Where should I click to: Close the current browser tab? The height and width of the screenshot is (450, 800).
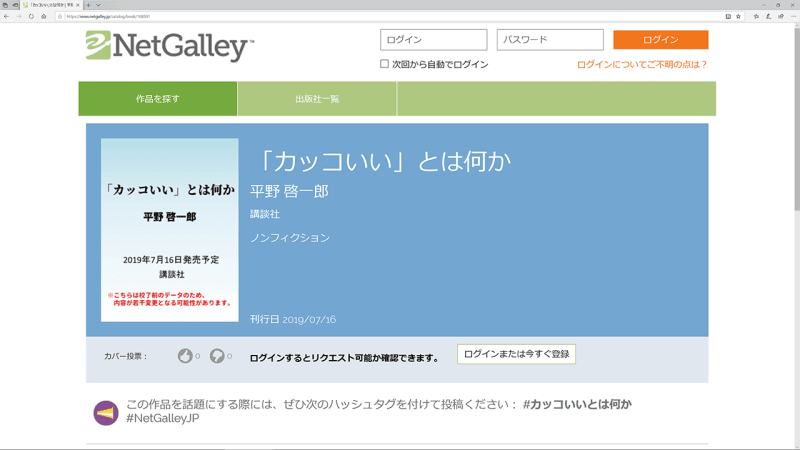[x=78, y=5]
